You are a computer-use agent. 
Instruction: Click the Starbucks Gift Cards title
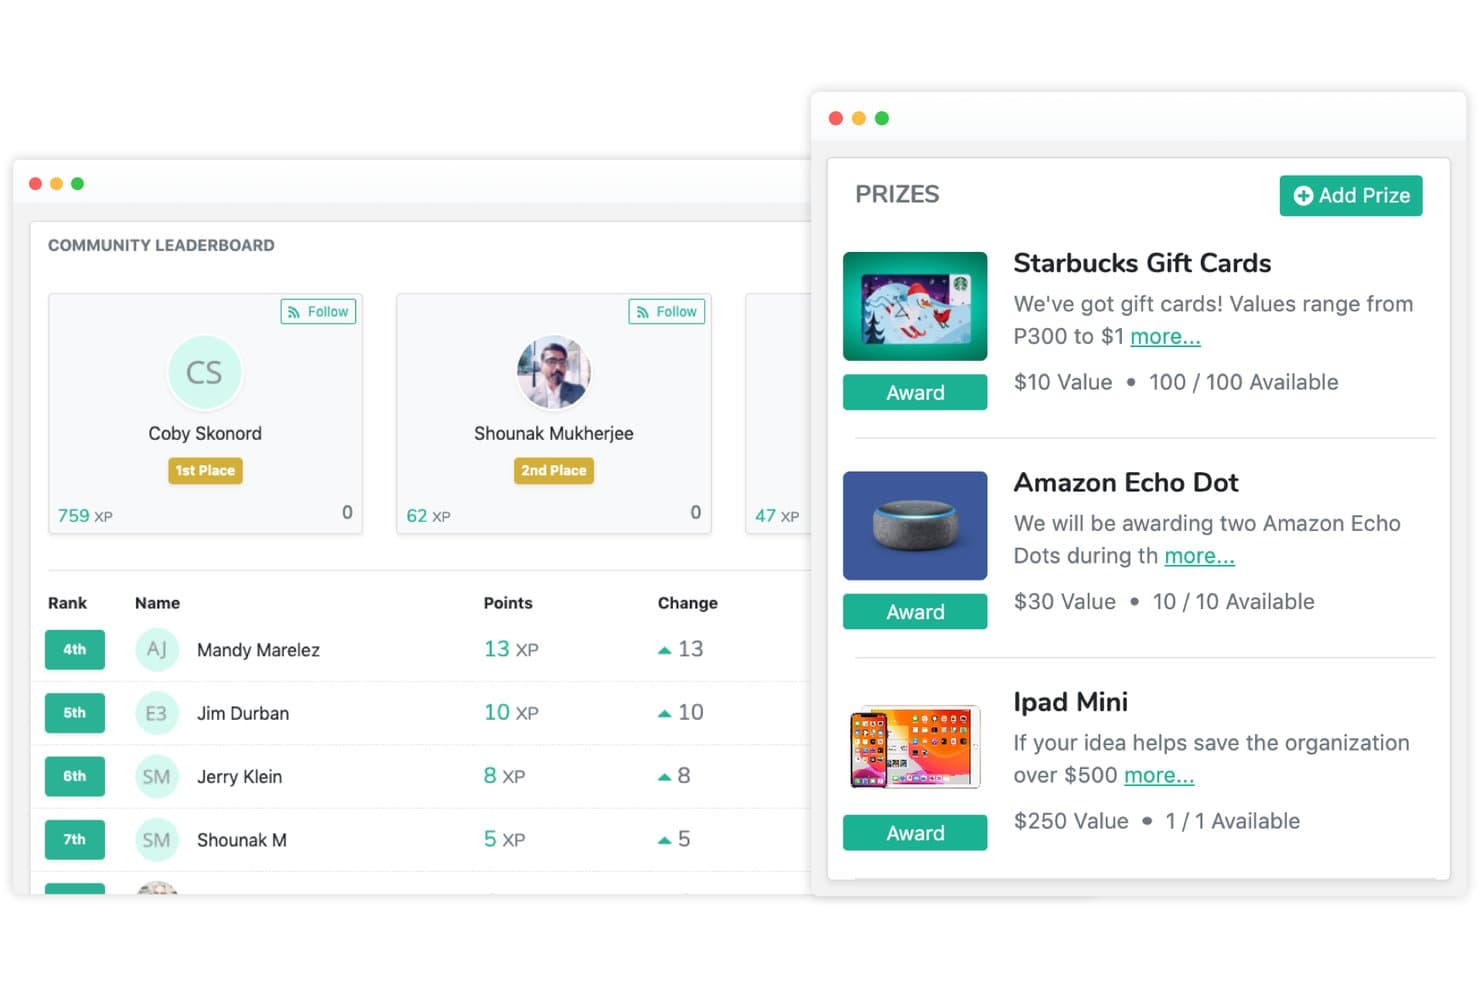click(1142, 263)
